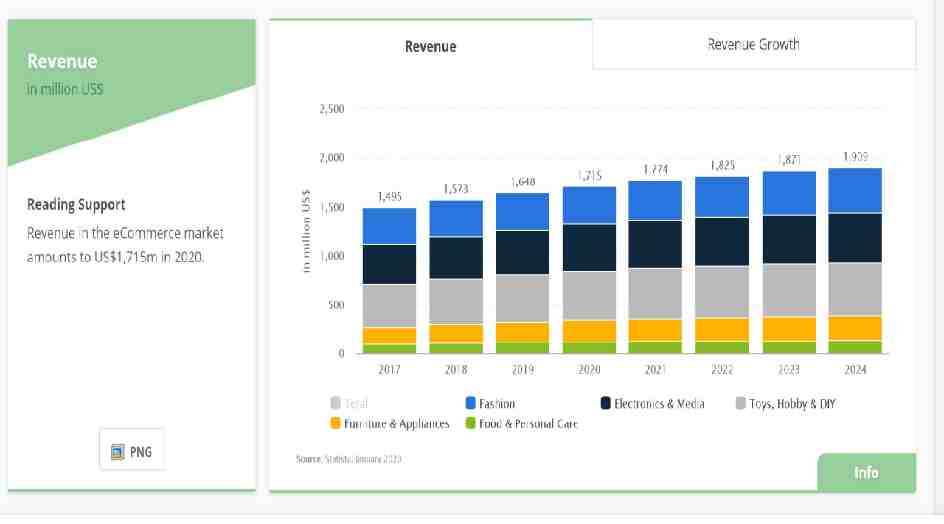Click the 1,871 total label above 2023
The height and width of the screenshot is (524, 944).
[x=788, y=160]
